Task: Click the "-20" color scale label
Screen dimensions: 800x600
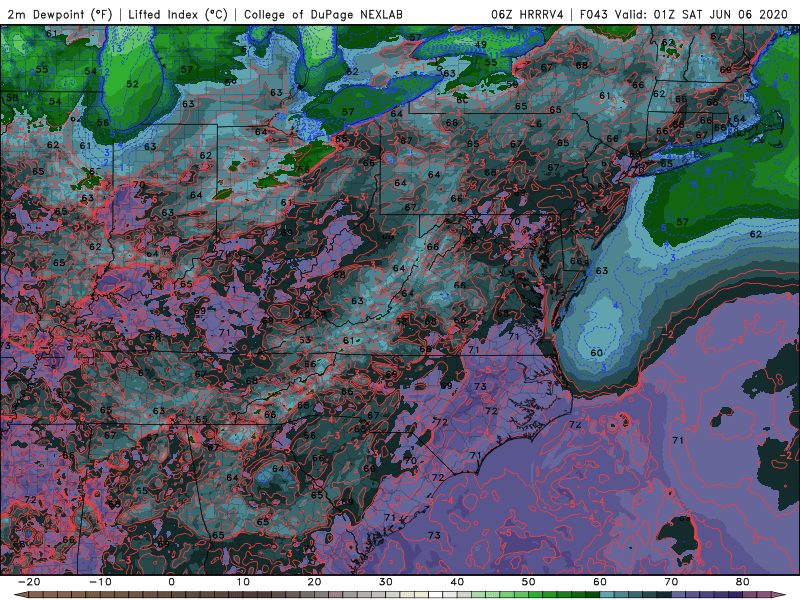Action: (x=29, y=582)
